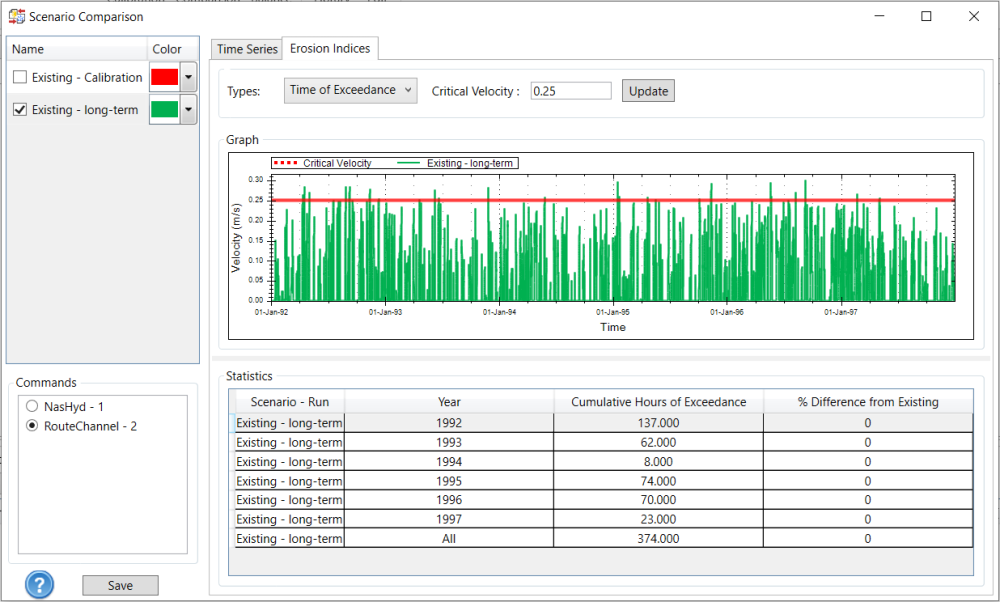1000x602 pixels.
Task: Click the Scenario Comparison app icon in title bar
Action: (16, 16)
